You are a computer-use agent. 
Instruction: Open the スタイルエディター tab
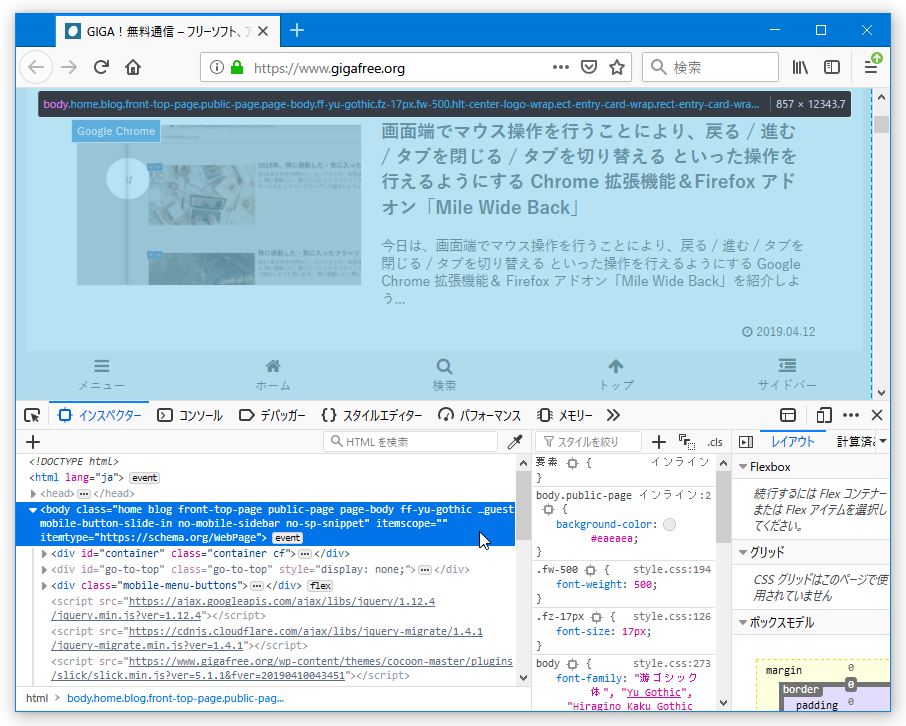372,415
